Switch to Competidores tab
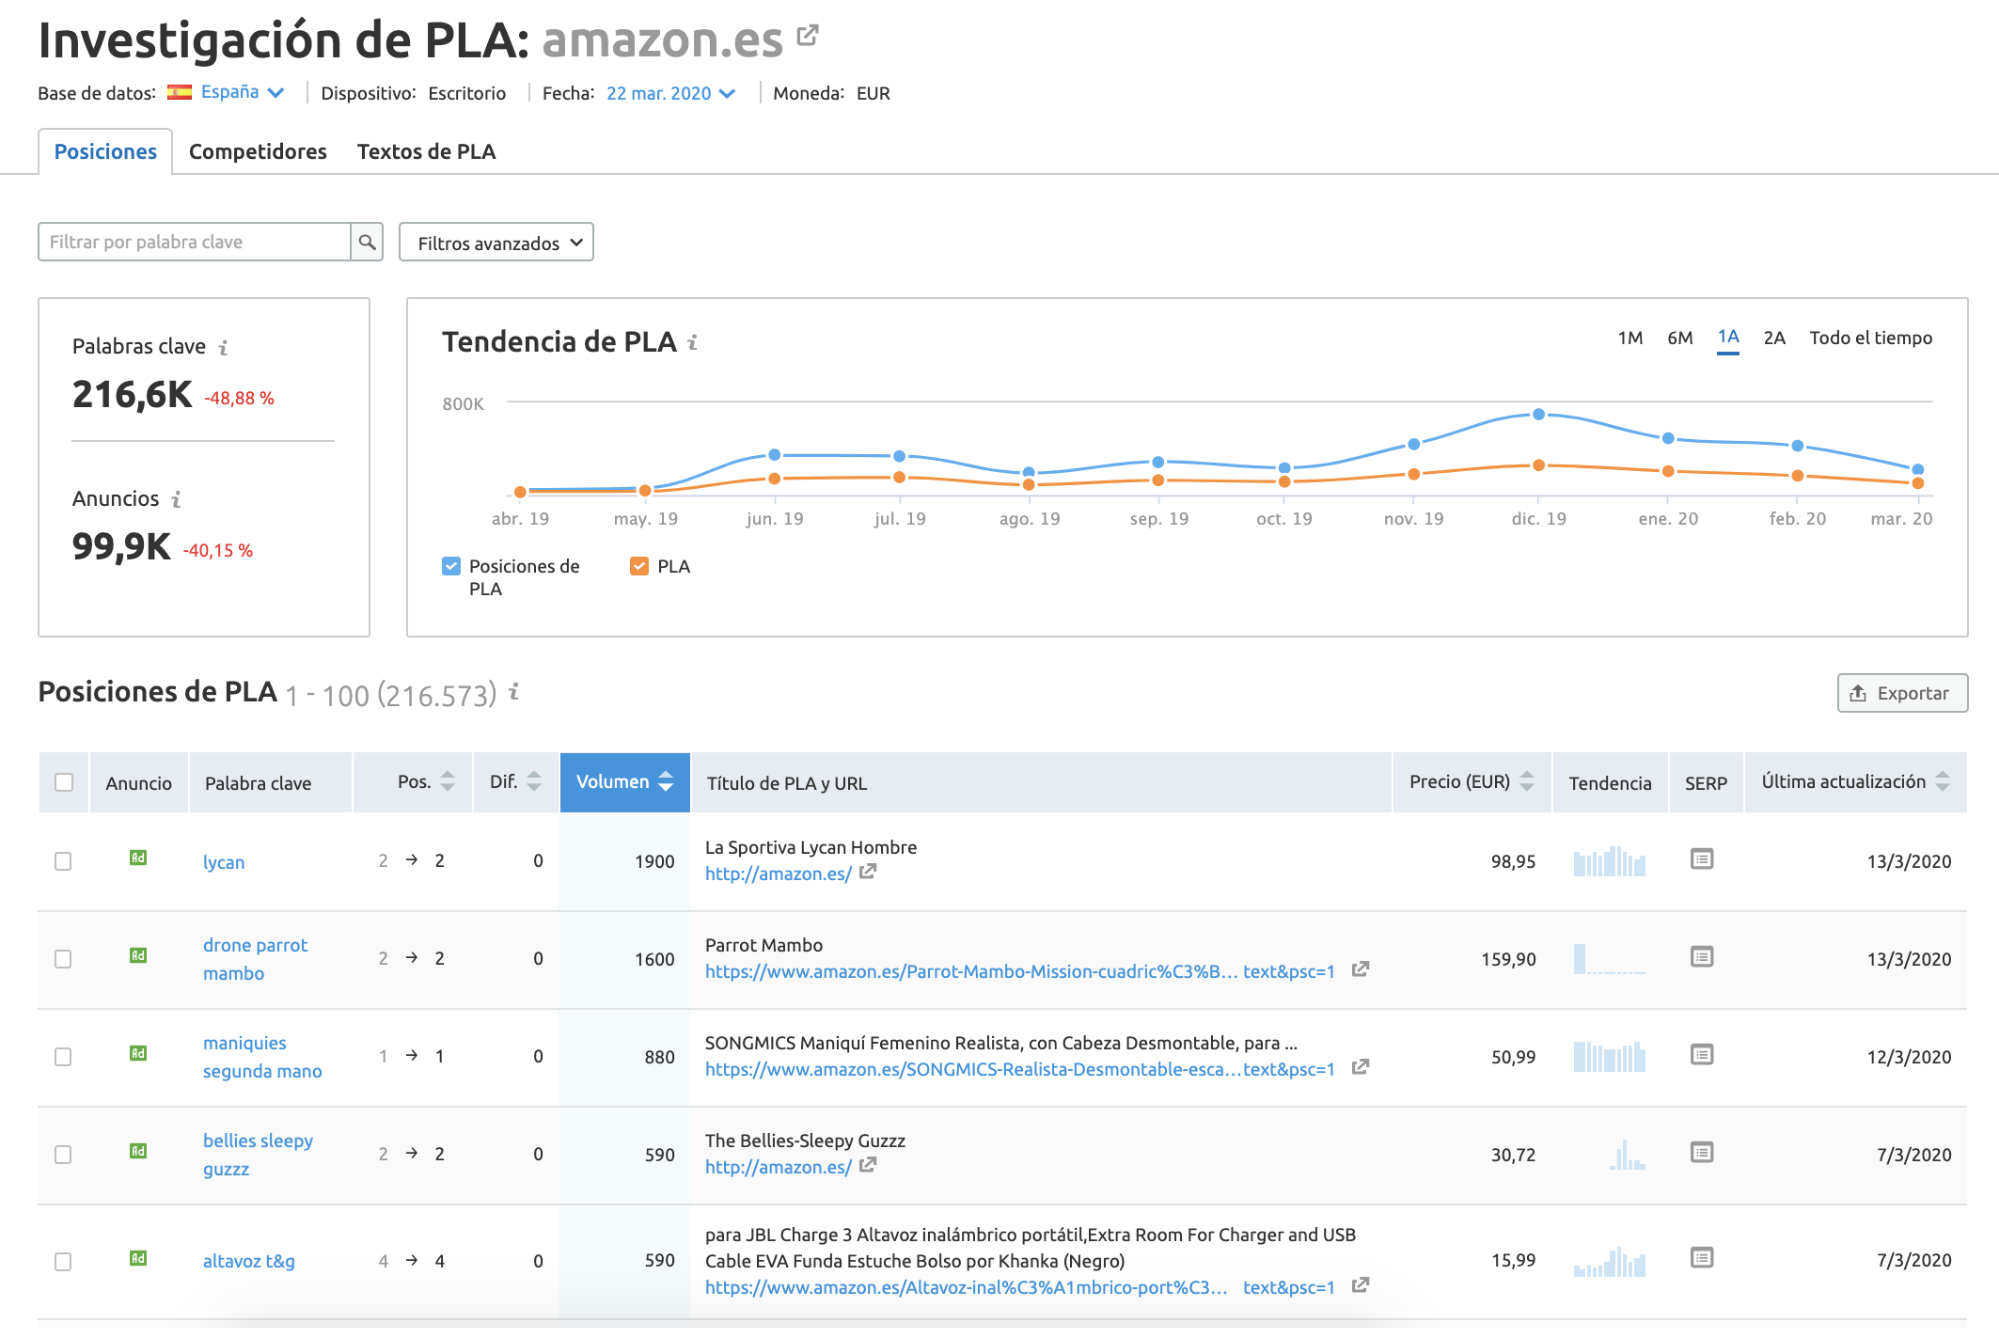The image size is (1999, 1328). [x=258, y=151]
